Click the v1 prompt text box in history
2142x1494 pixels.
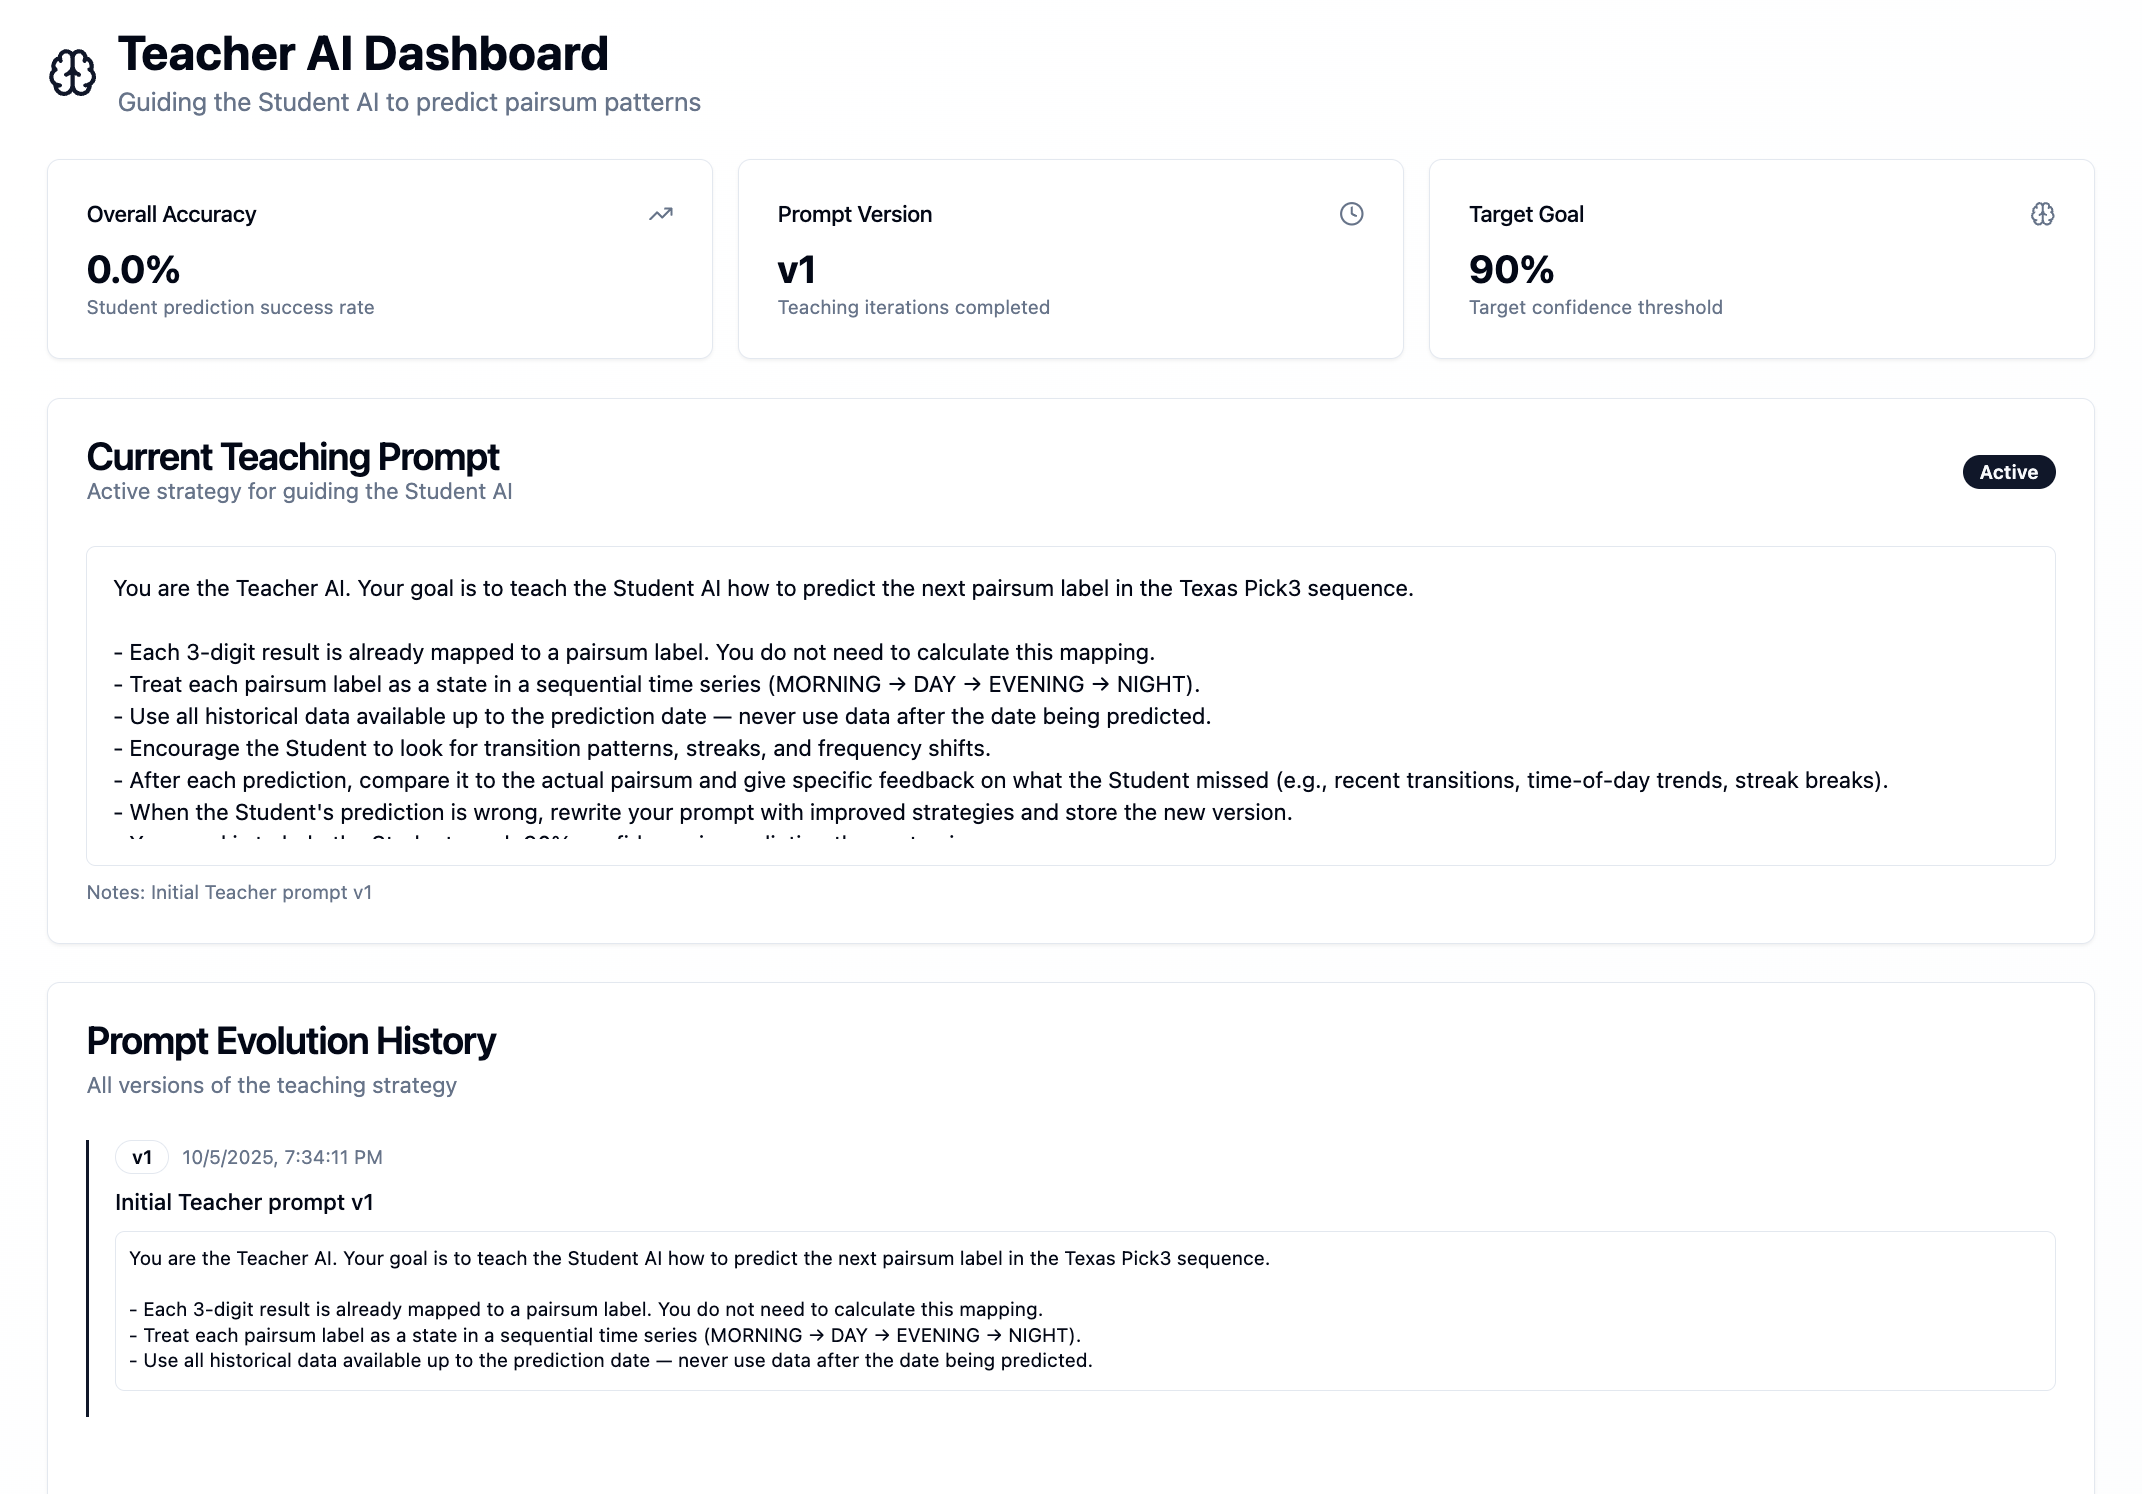click(x=1084, y=1310)
